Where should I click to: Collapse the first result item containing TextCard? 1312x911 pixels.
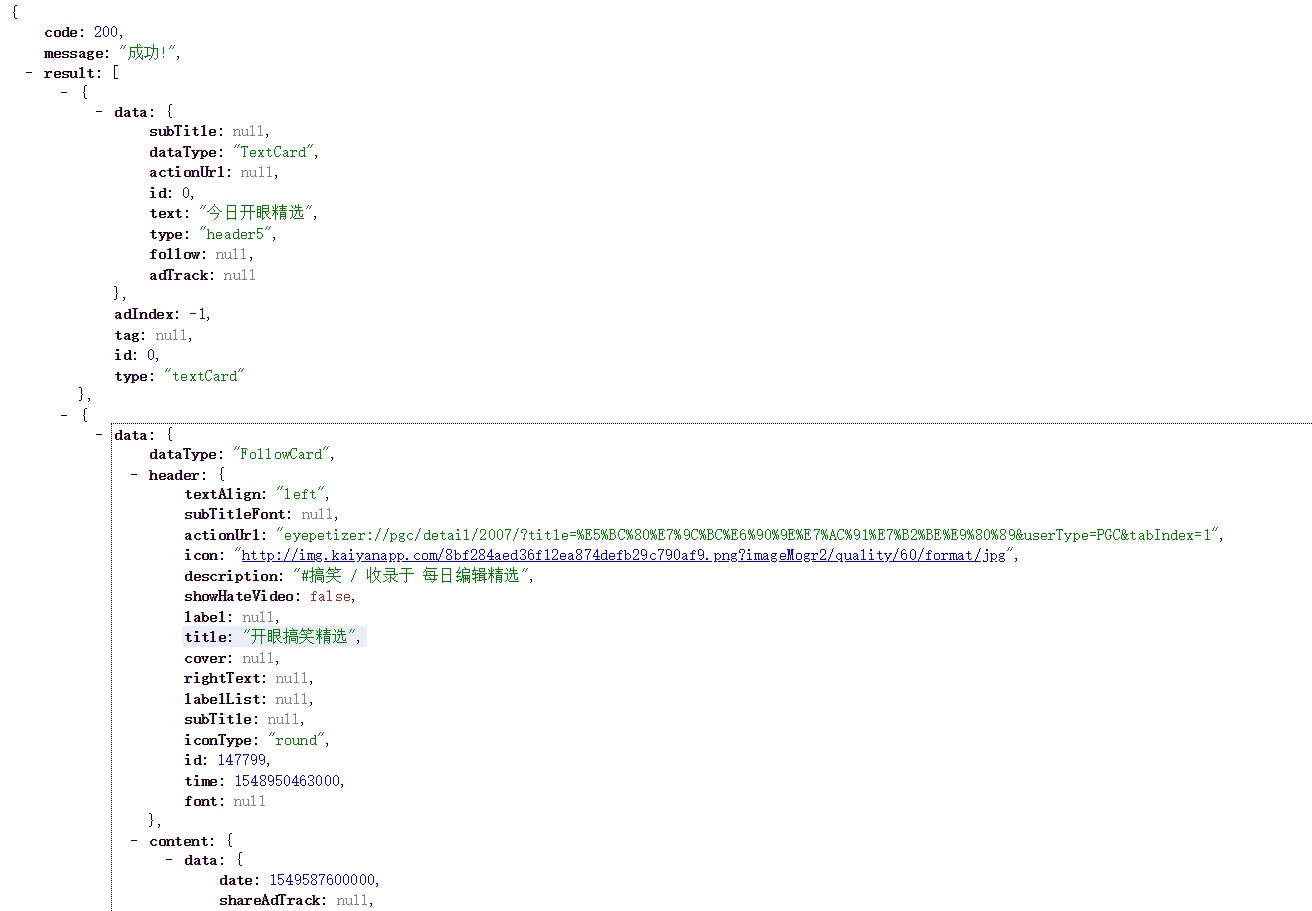64,92
